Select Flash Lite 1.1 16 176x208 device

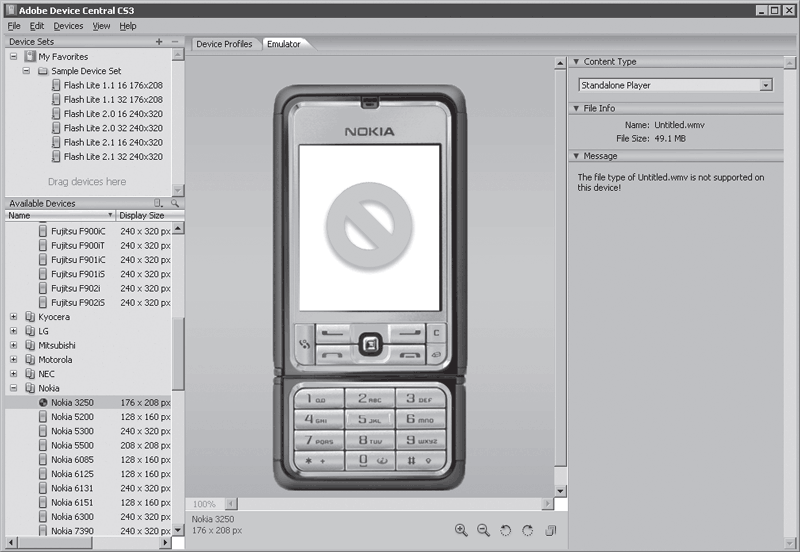tap(107, 85)
